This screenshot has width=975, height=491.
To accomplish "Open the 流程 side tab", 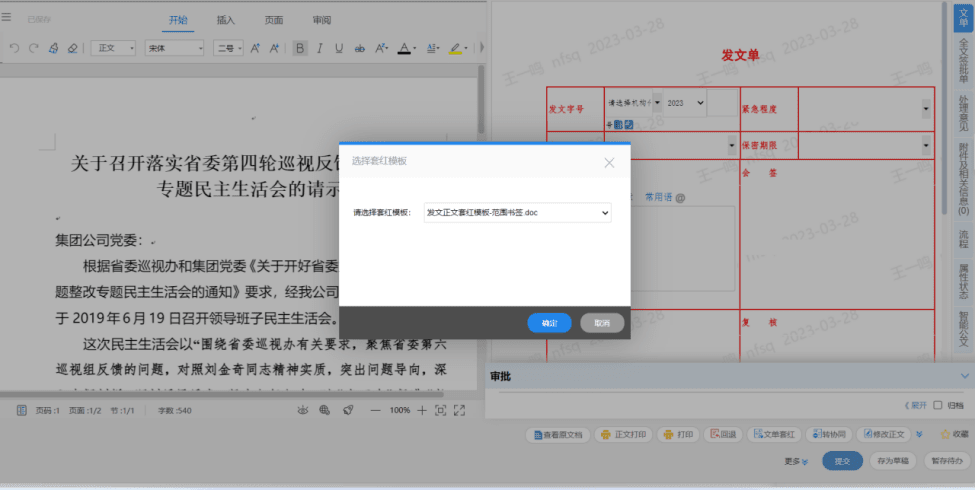I will [963, 239].
